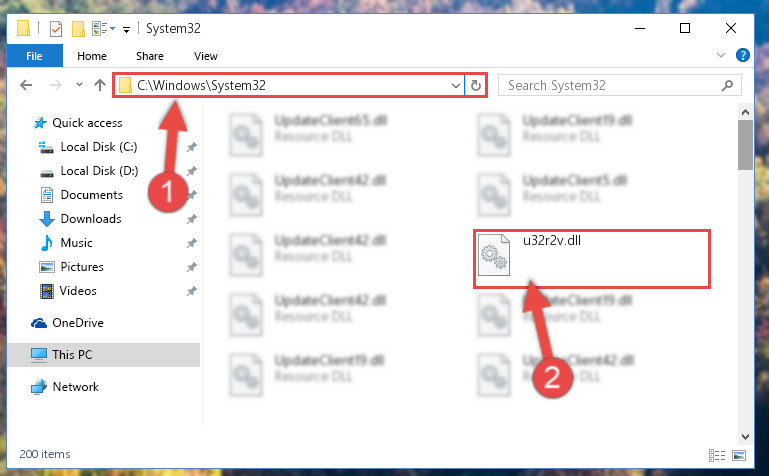Viewport: 769px width, 476px height.
Task: Expand the address bar history dropdown
Action: pos(456,86)
